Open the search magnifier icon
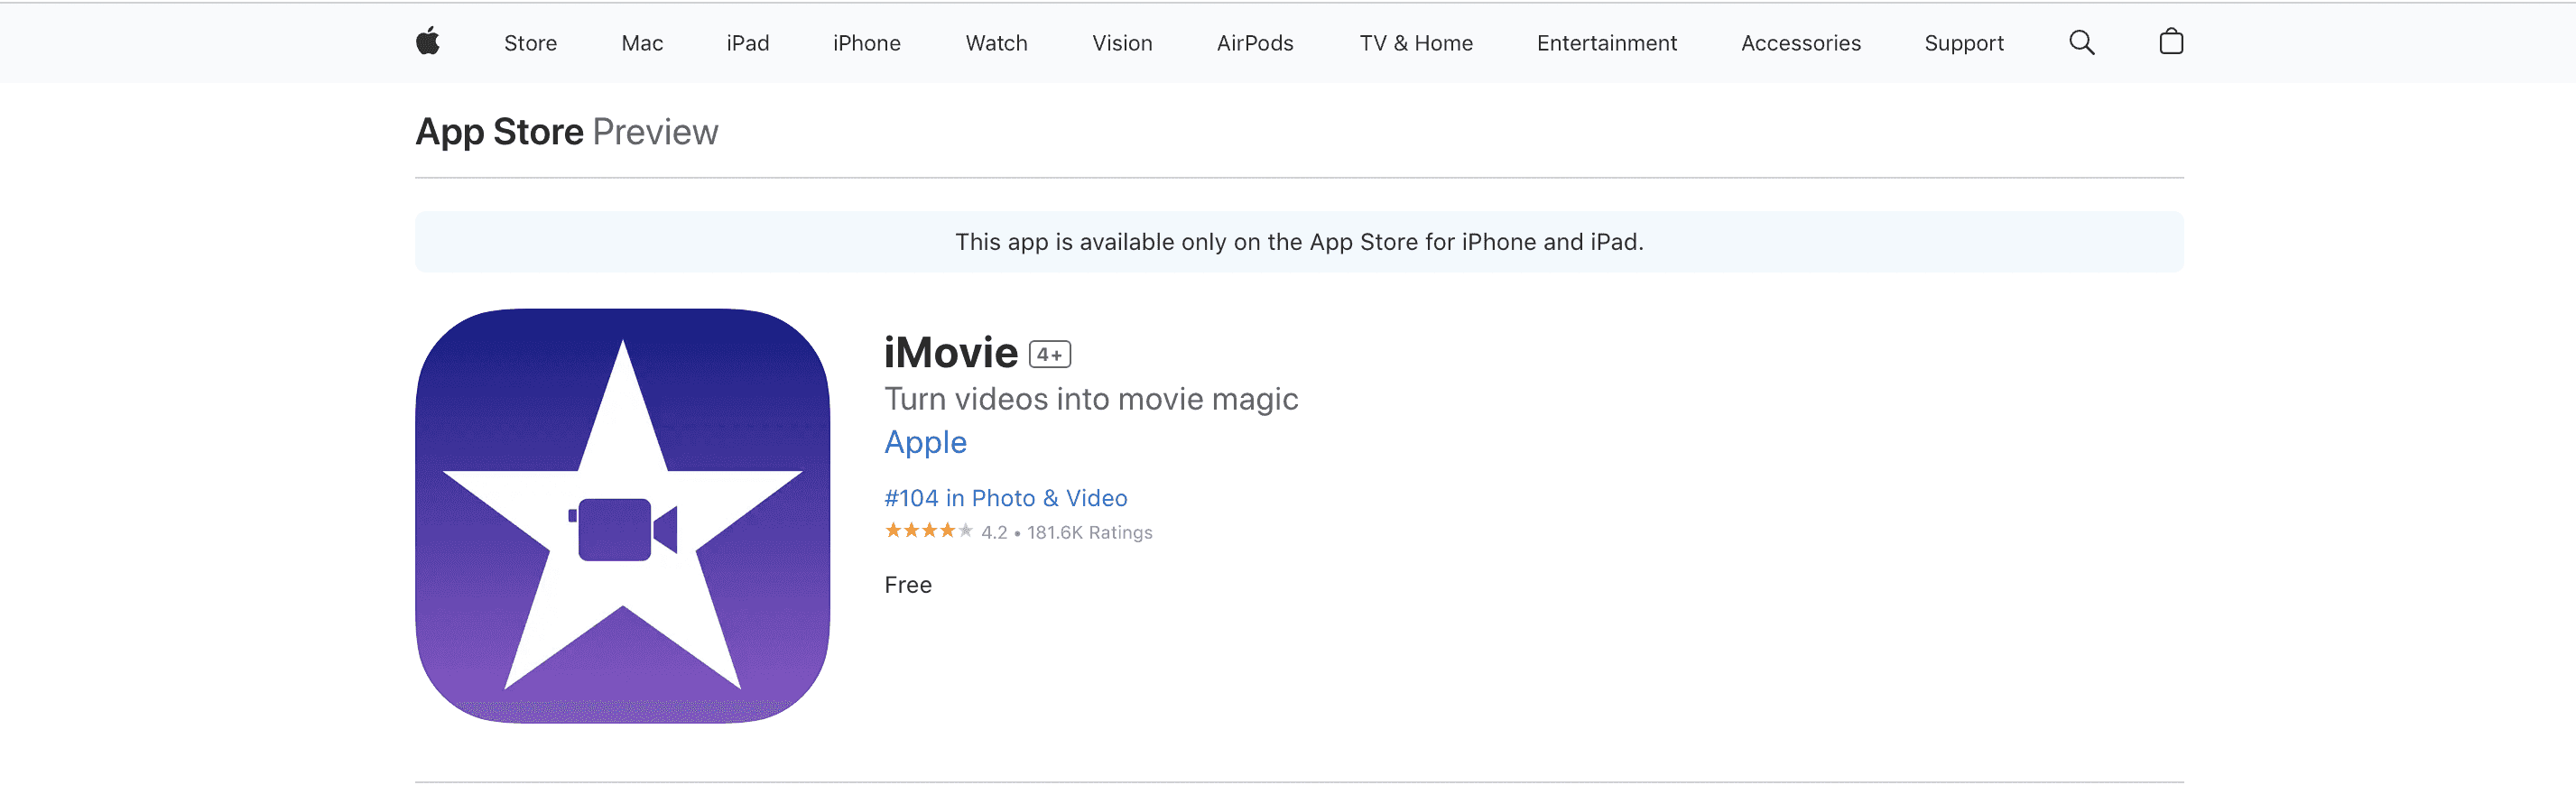The height and width of the screenshot is (785, 2576). click(x=2081, y=42)
